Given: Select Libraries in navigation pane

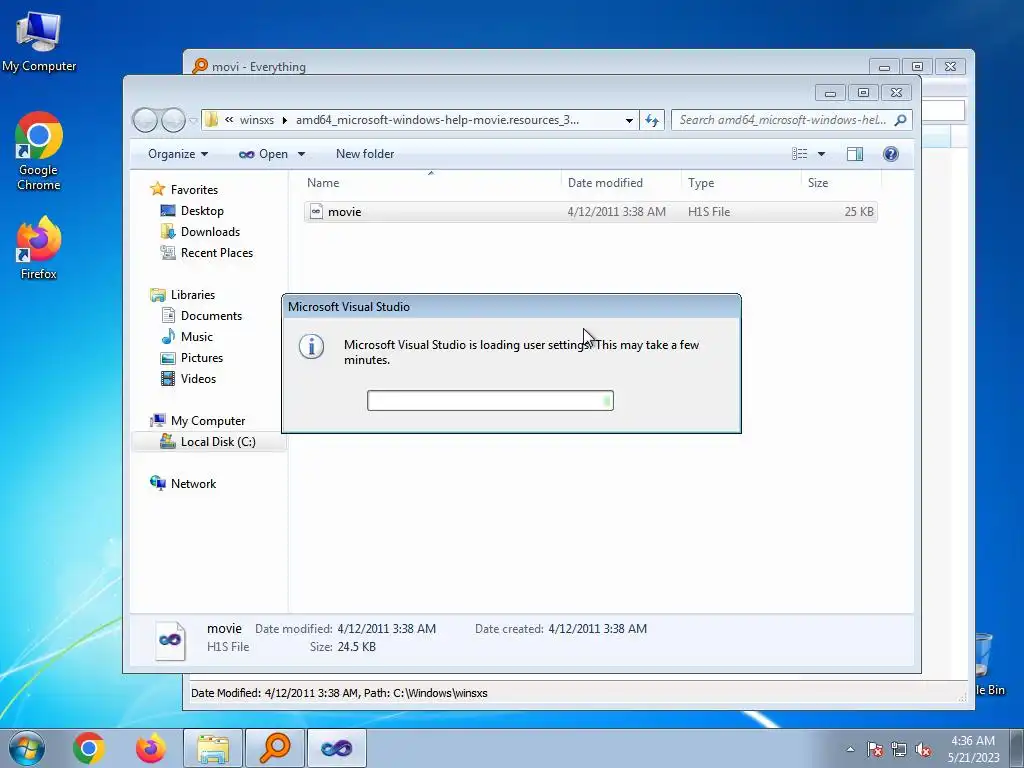Looking at the screenshot, I should (x=193, y=295).
